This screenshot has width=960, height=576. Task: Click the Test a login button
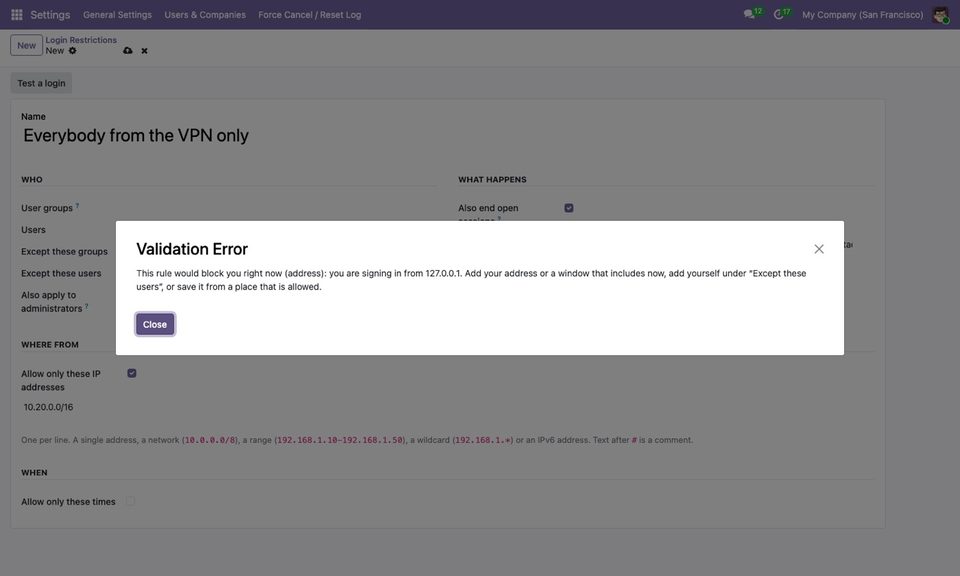(x=41, y=83)
